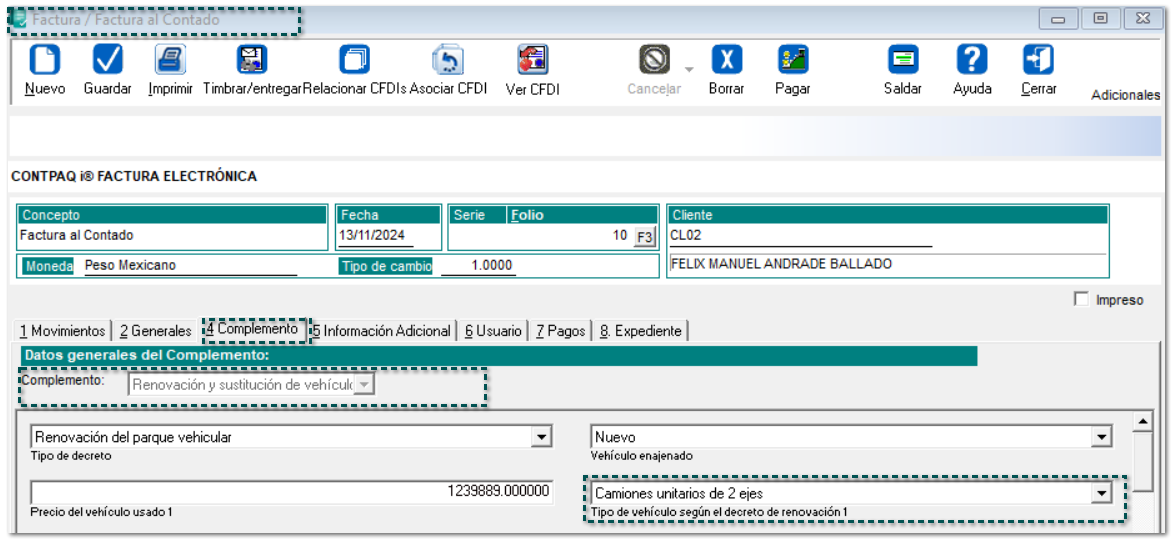
Task: Open Ver CFDI viewer
Action: (532, 61)
